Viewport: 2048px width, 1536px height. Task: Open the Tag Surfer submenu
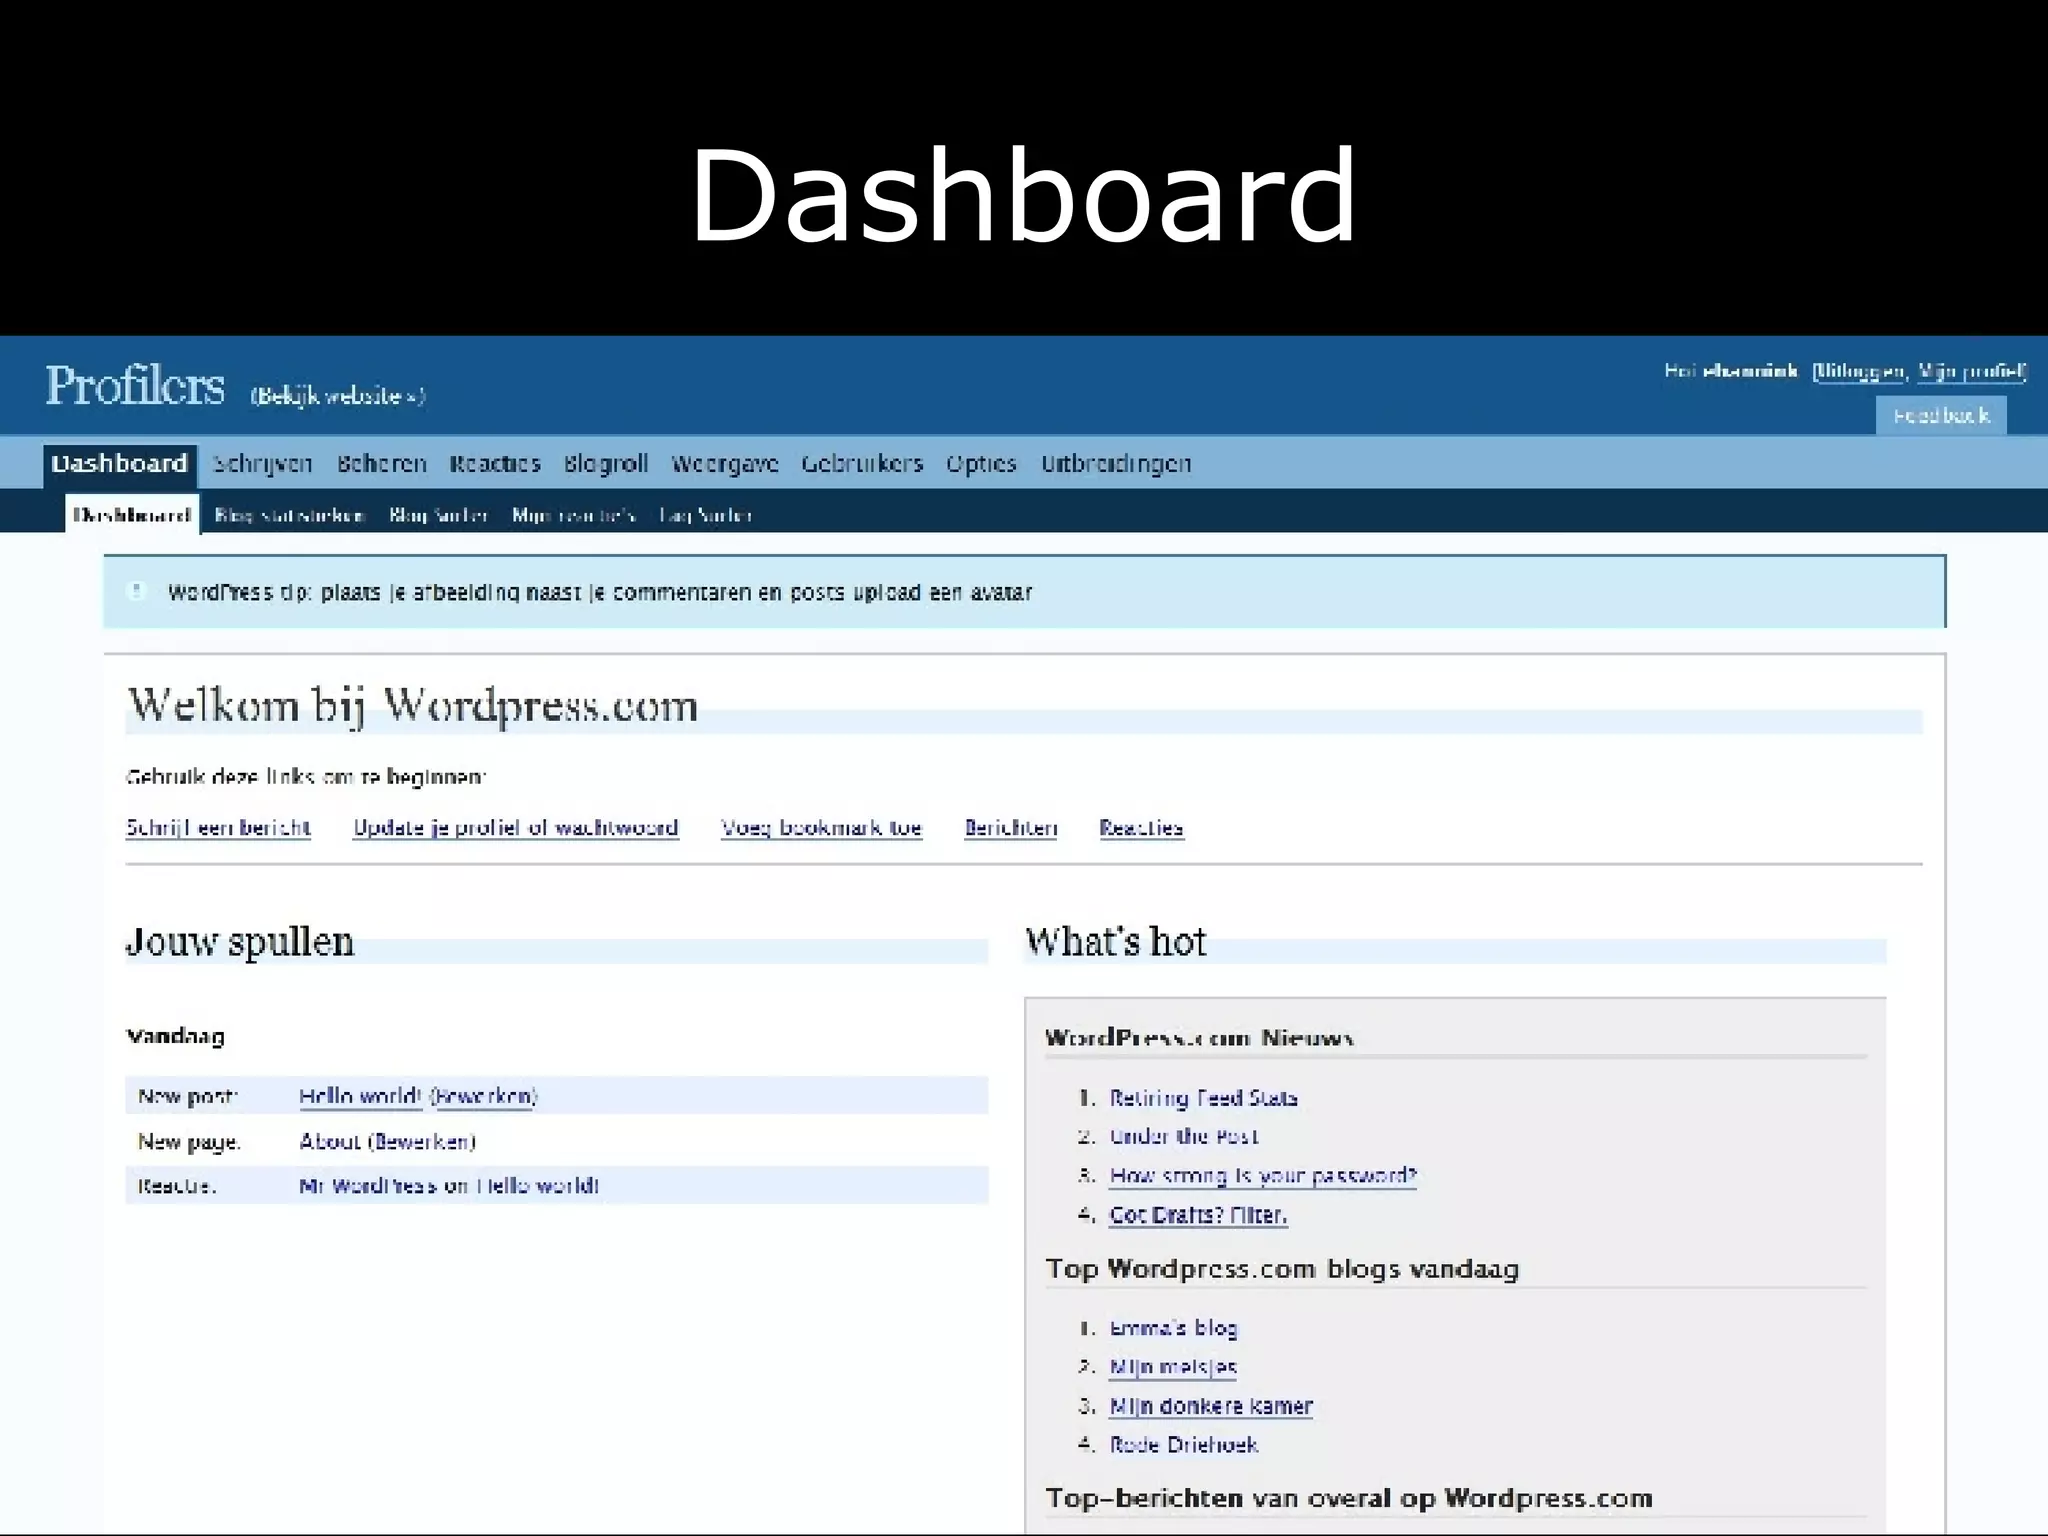pyautogui.click(x=706, y=515)
